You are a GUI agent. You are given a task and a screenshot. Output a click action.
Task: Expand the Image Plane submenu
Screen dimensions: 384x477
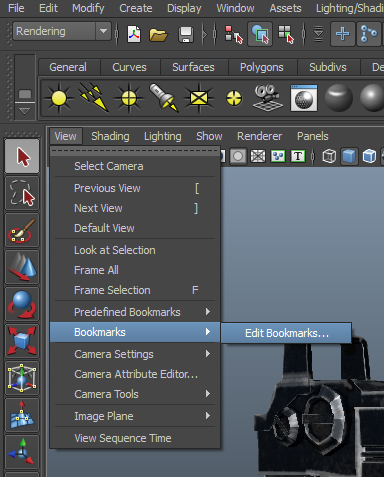[x=135, y=416]
